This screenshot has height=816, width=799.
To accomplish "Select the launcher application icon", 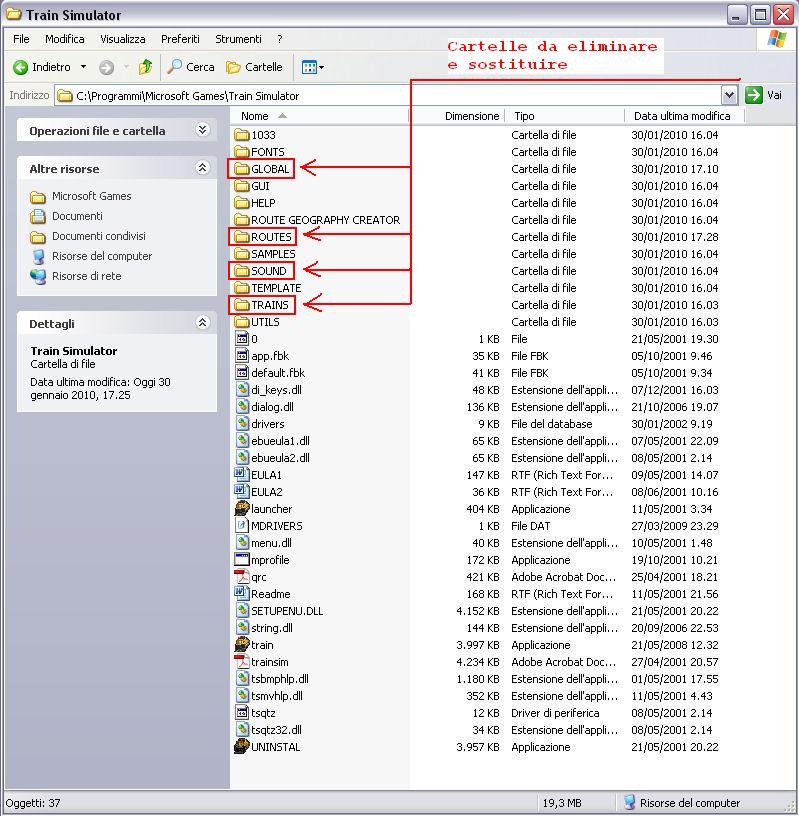I will (242, 508).
